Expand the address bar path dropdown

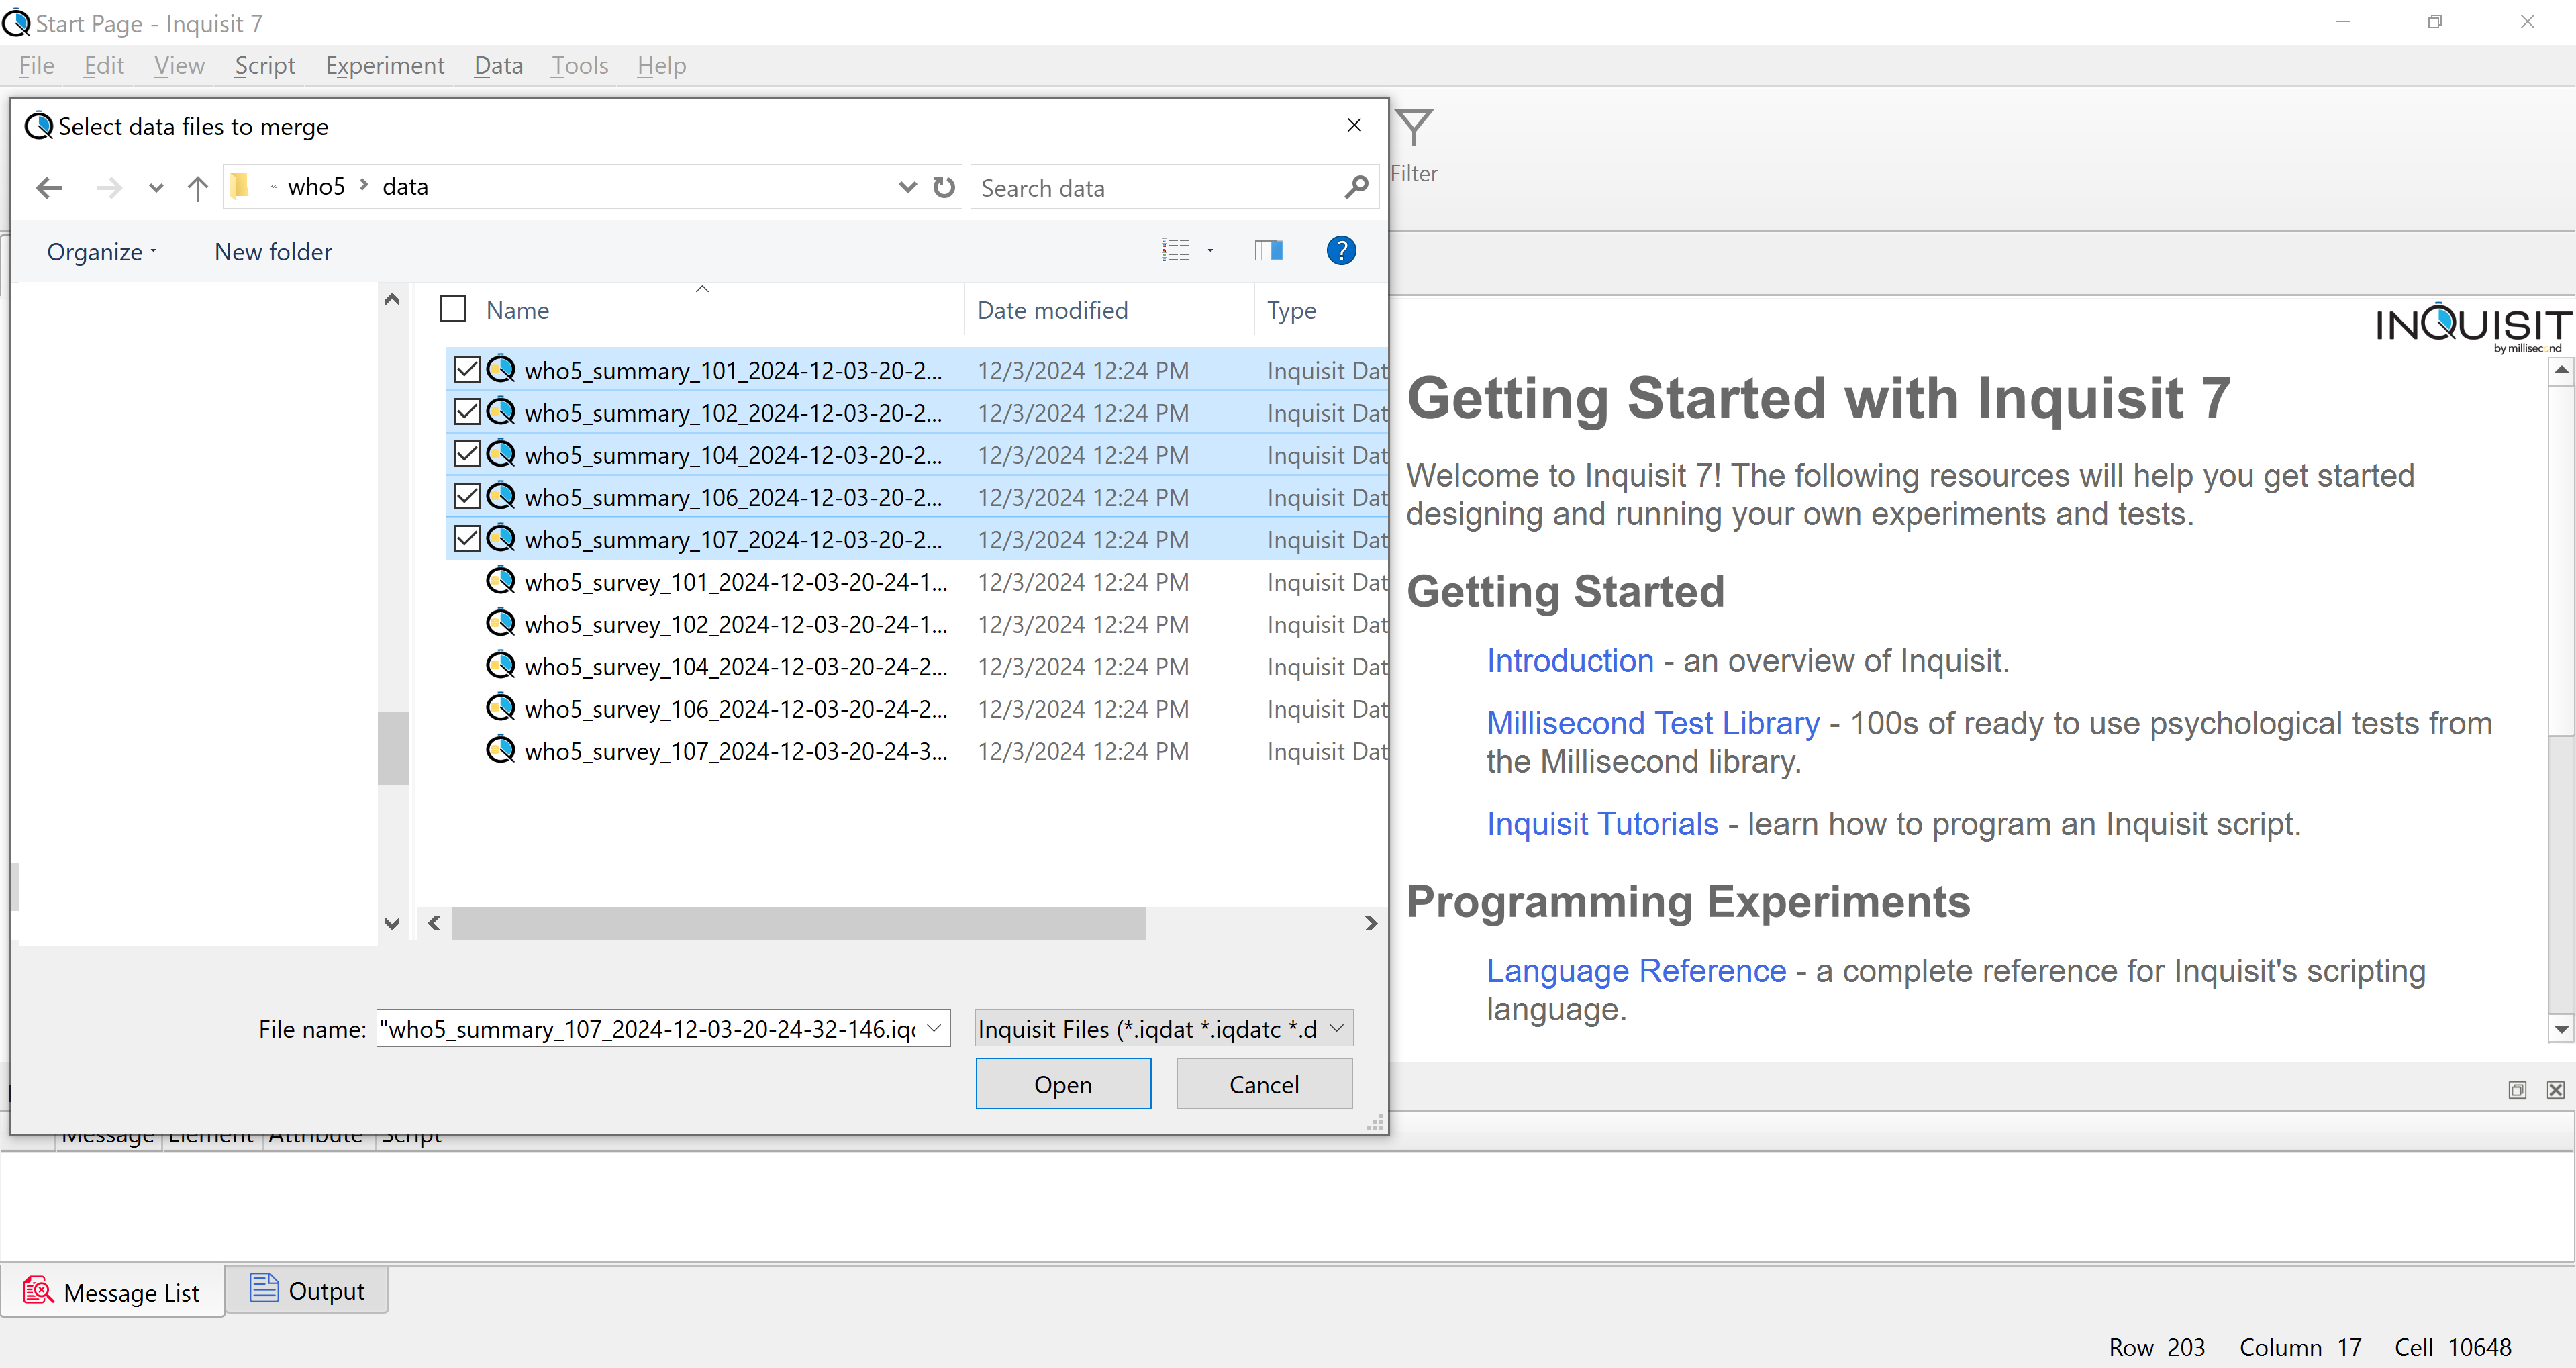click(x=907, y=187)
